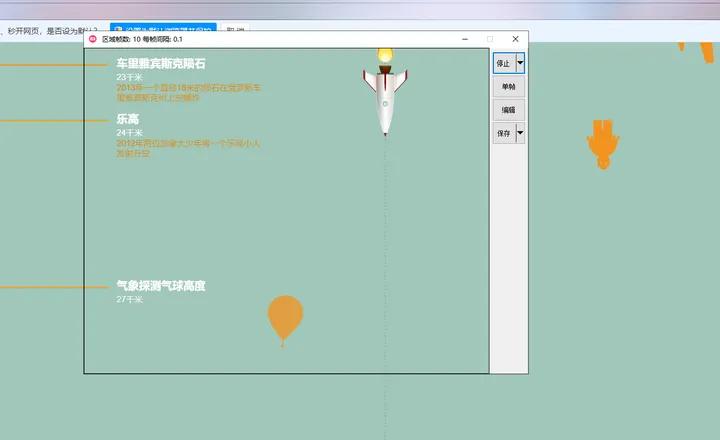The image size is (720, 440).
Task: Click the rocket ship graphic
Action: 385,93
